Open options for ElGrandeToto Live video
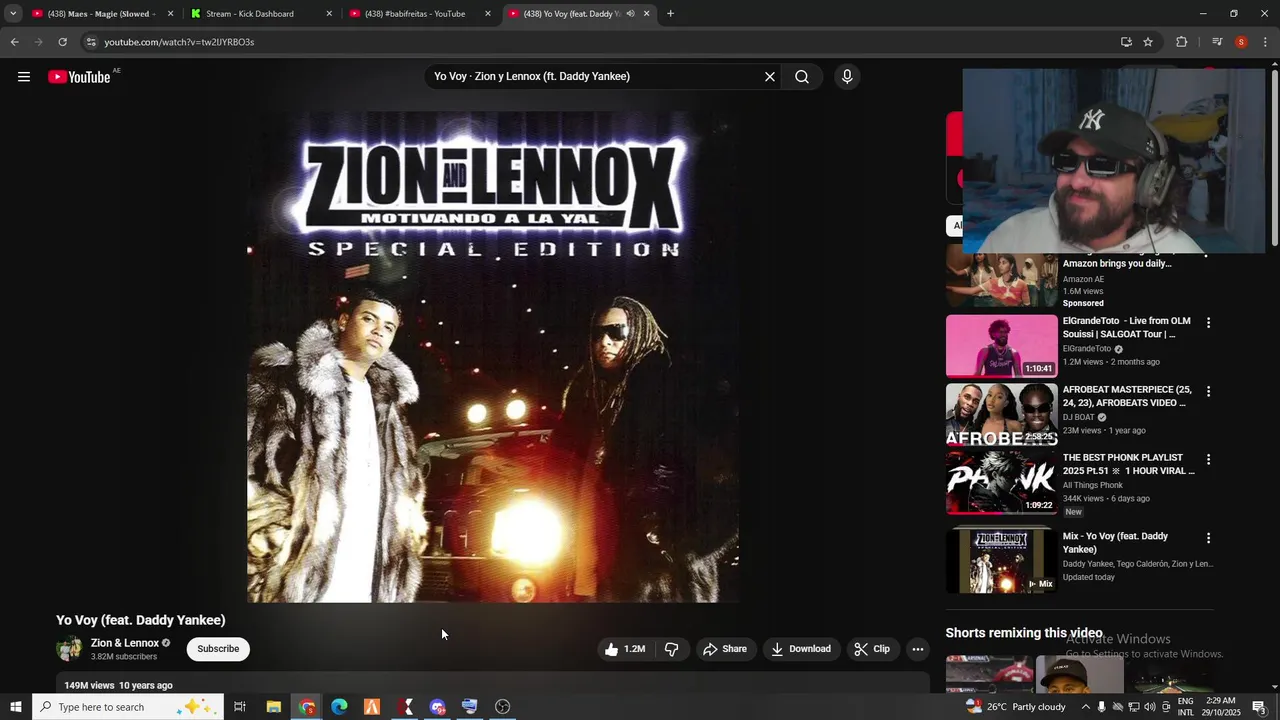The width and height of the screenshot is (1280, 720). click(x=1208, y=323)
